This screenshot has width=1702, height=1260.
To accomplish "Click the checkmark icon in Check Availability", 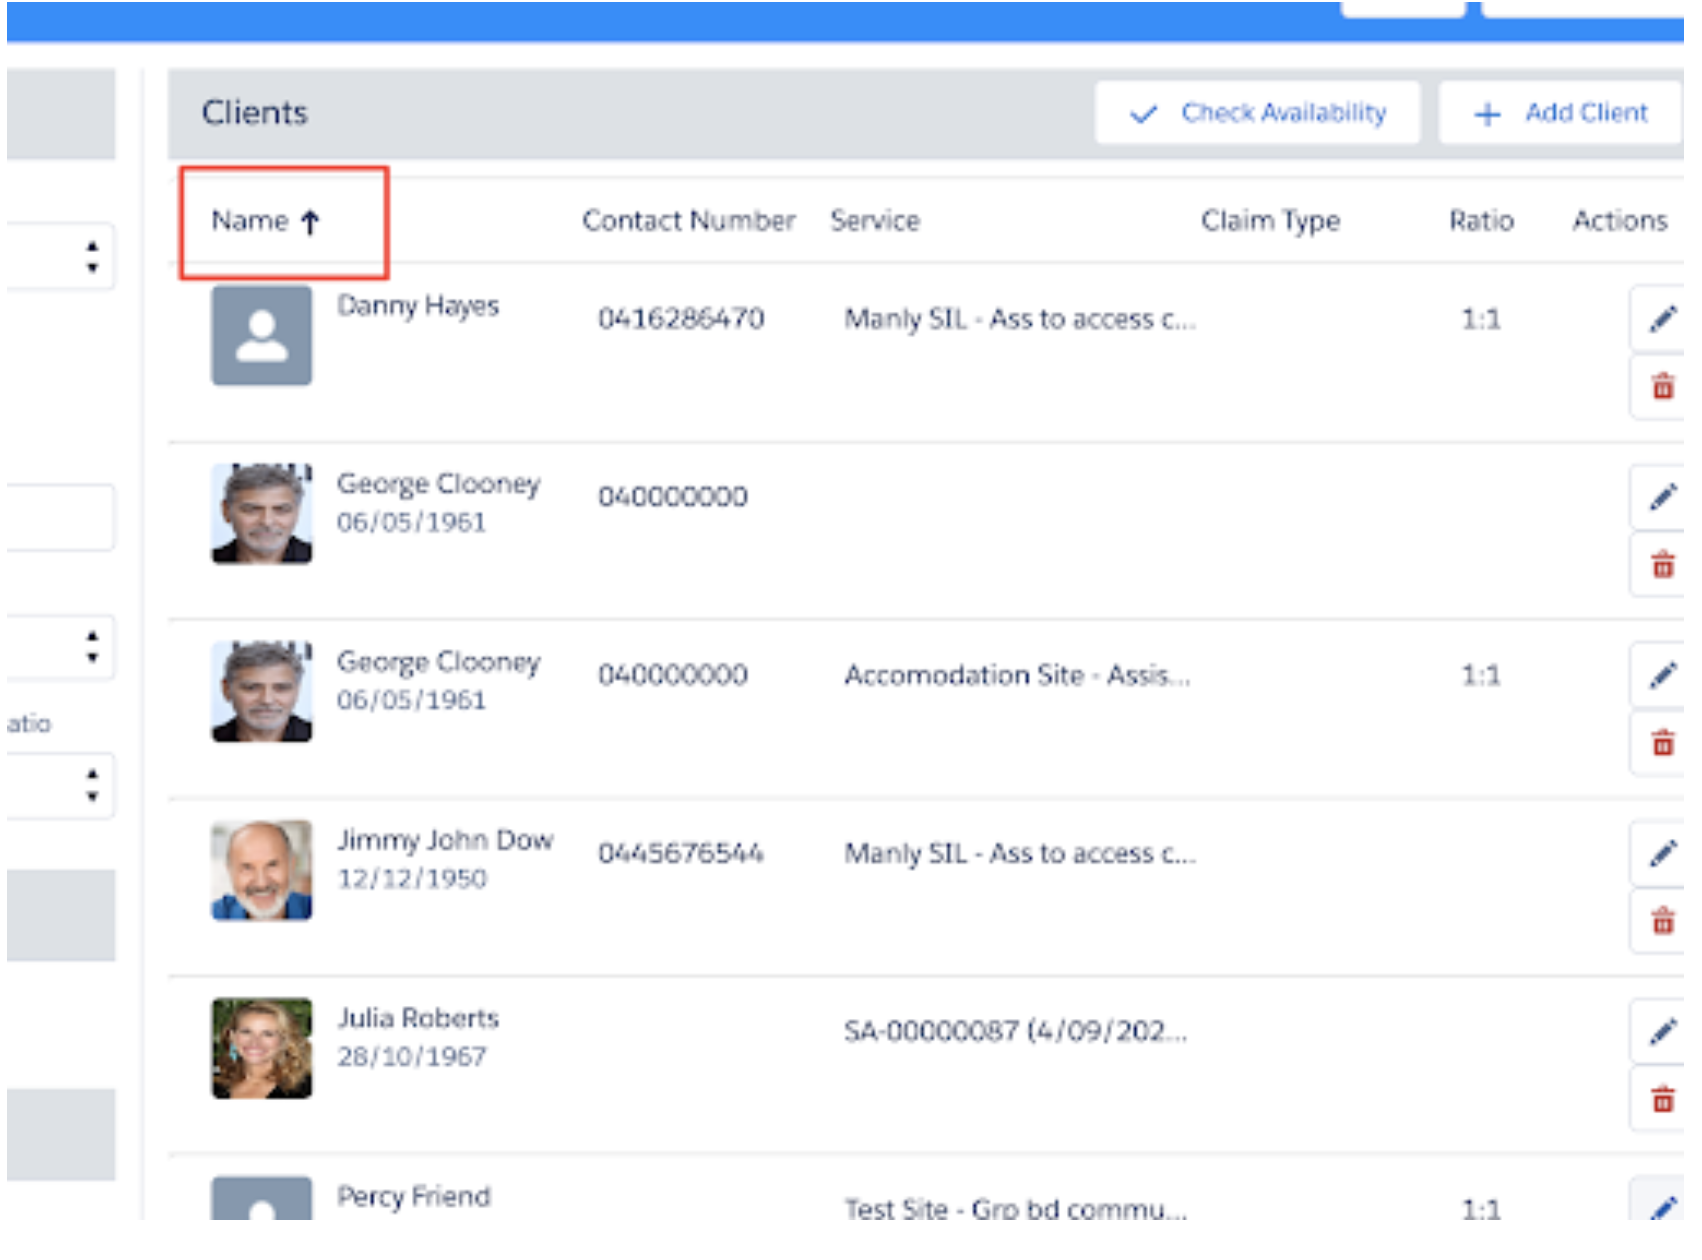I will pyautogui.click(x=1143, y=114).
